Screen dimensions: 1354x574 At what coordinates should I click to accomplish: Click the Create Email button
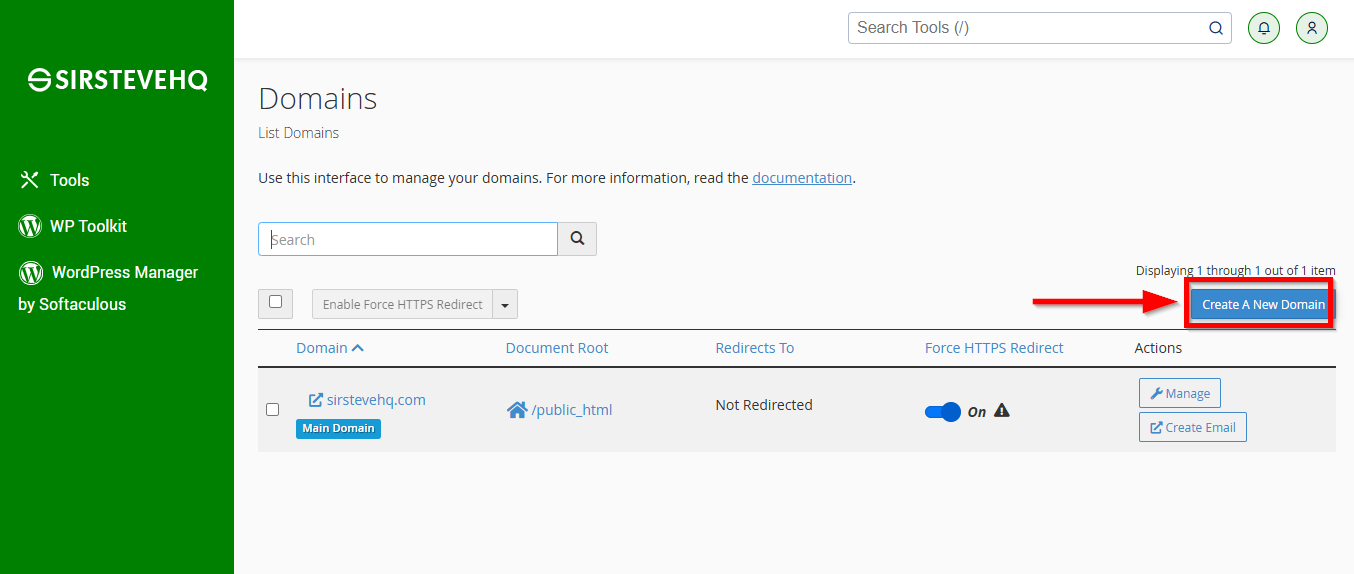coord(1193,427)
